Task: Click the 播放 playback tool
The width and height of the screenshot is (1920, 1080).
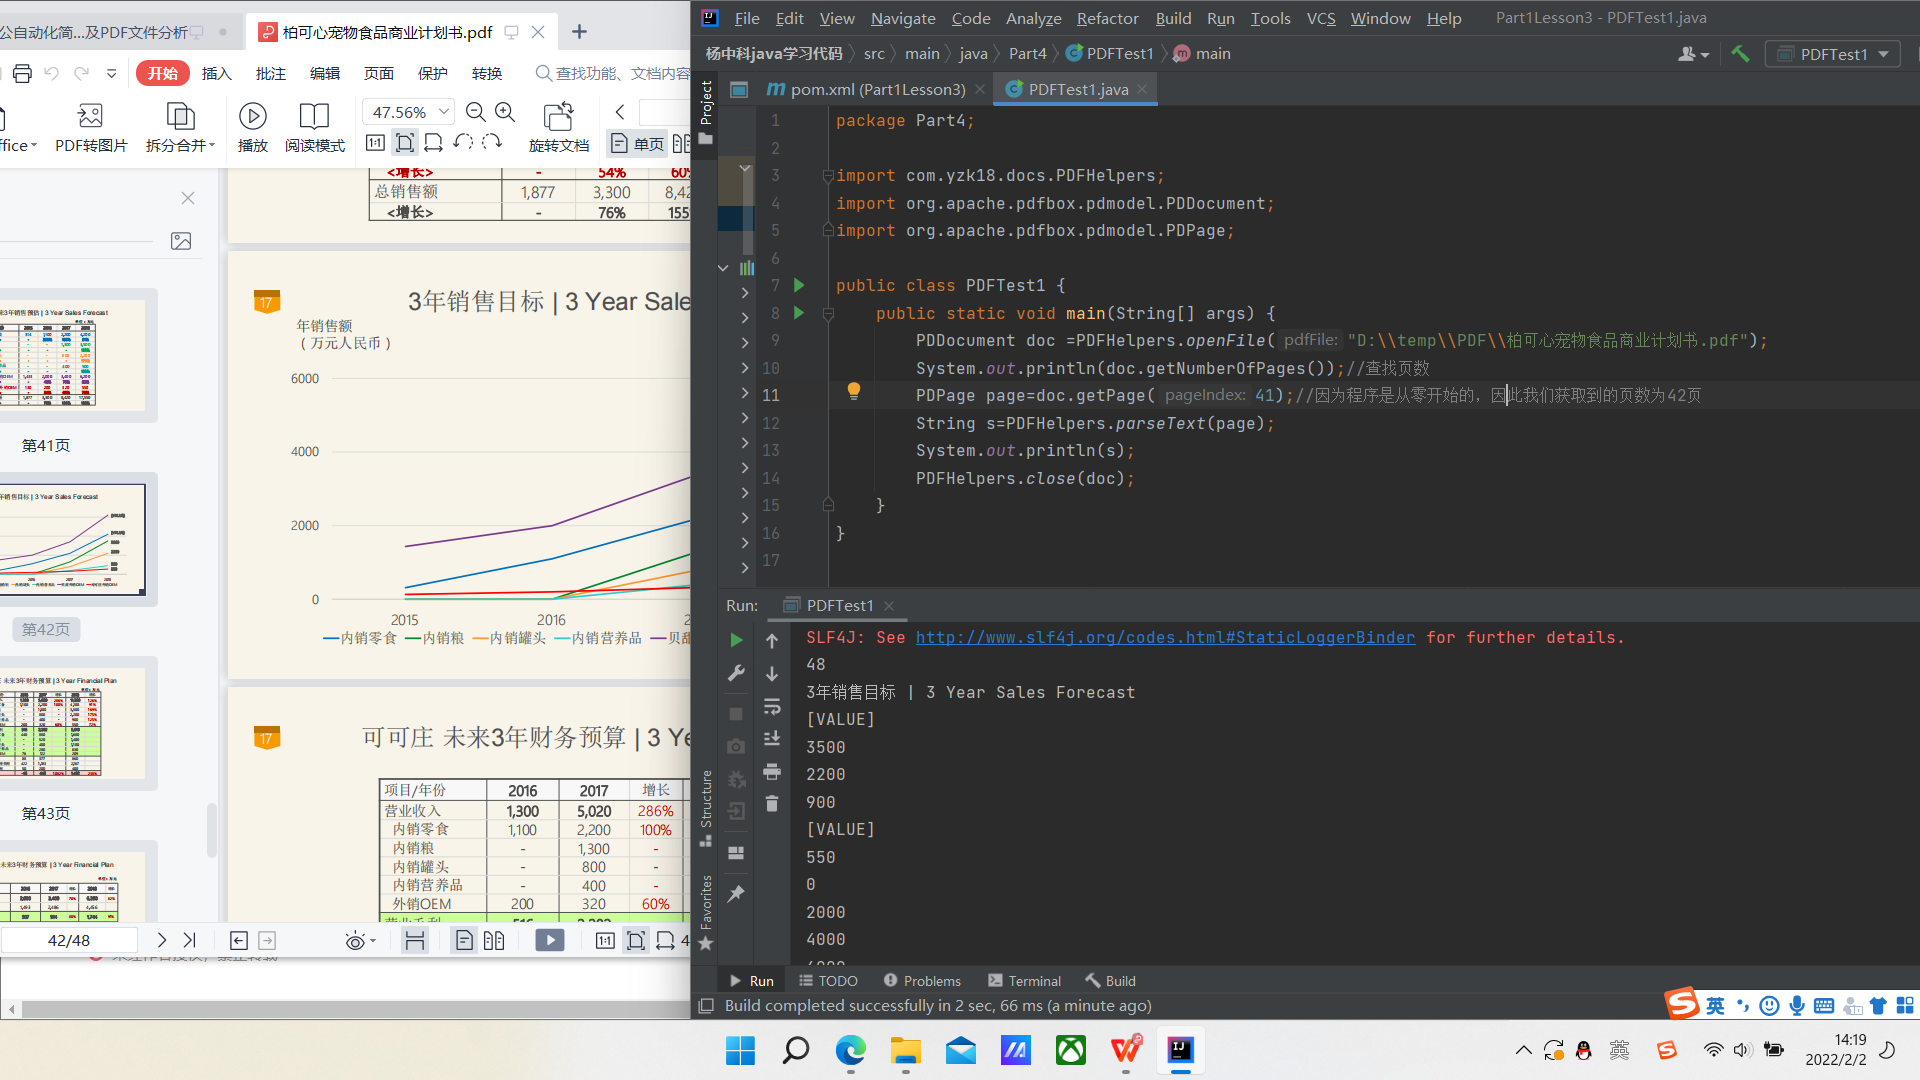Action: (x=252, y=126)
